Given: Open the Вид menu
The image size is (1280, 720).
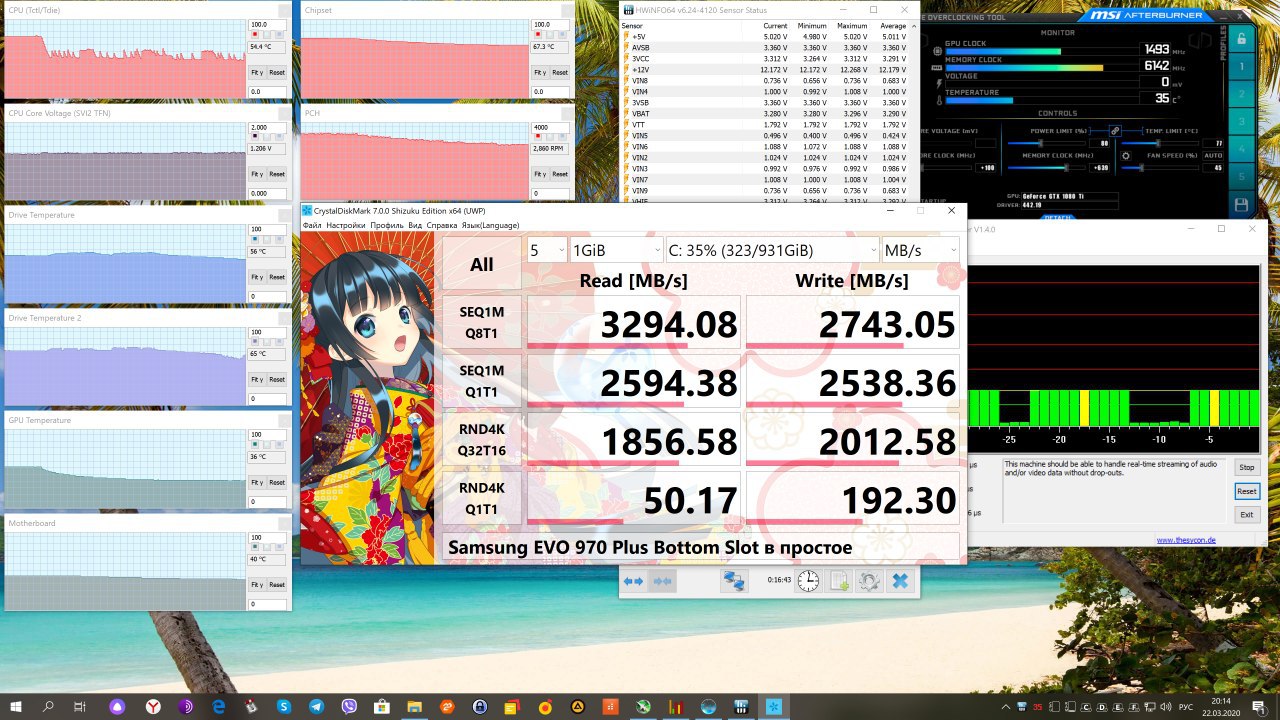Looking at the screenshot, I should [x=415, y=225].
